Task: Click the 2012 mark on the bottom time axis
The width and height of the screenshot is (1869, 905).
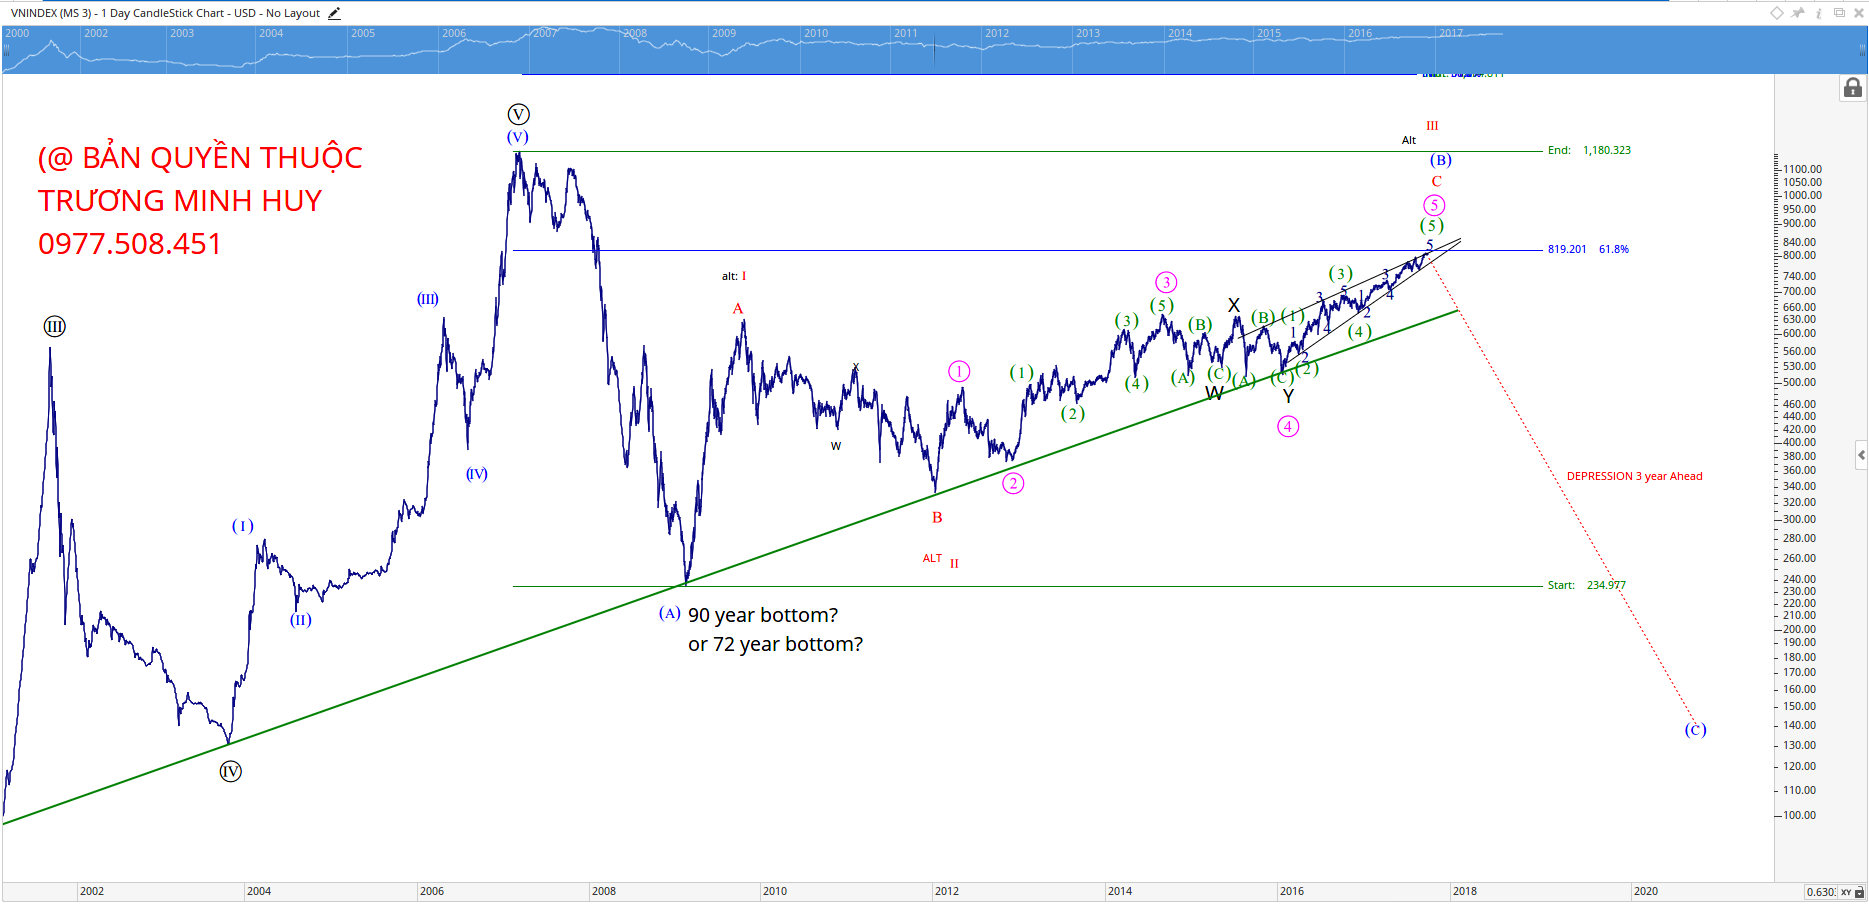Action: [946, 891]
